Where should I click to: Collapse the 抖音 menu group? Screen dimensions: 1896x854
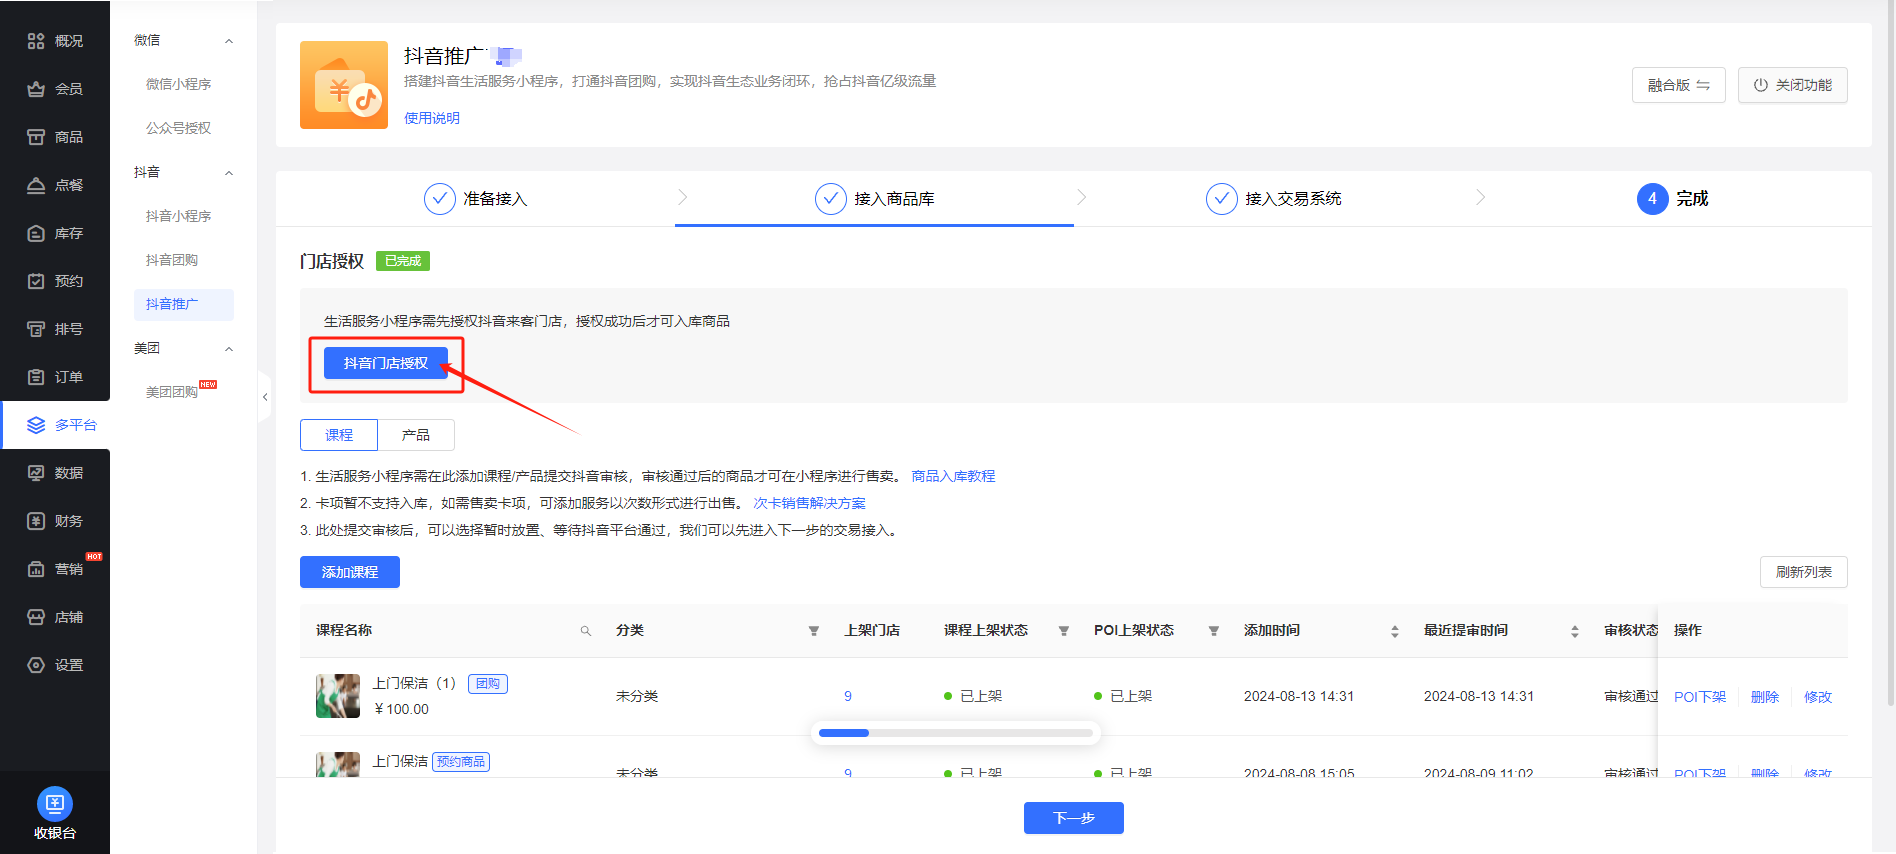pos(229,173)
